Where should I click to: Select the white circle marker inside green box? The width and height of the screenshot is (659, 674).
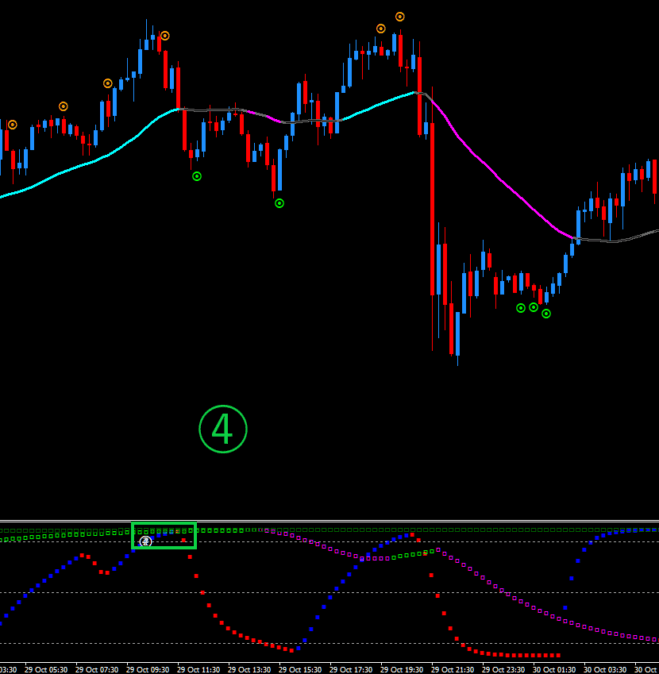tap(145, 541)
